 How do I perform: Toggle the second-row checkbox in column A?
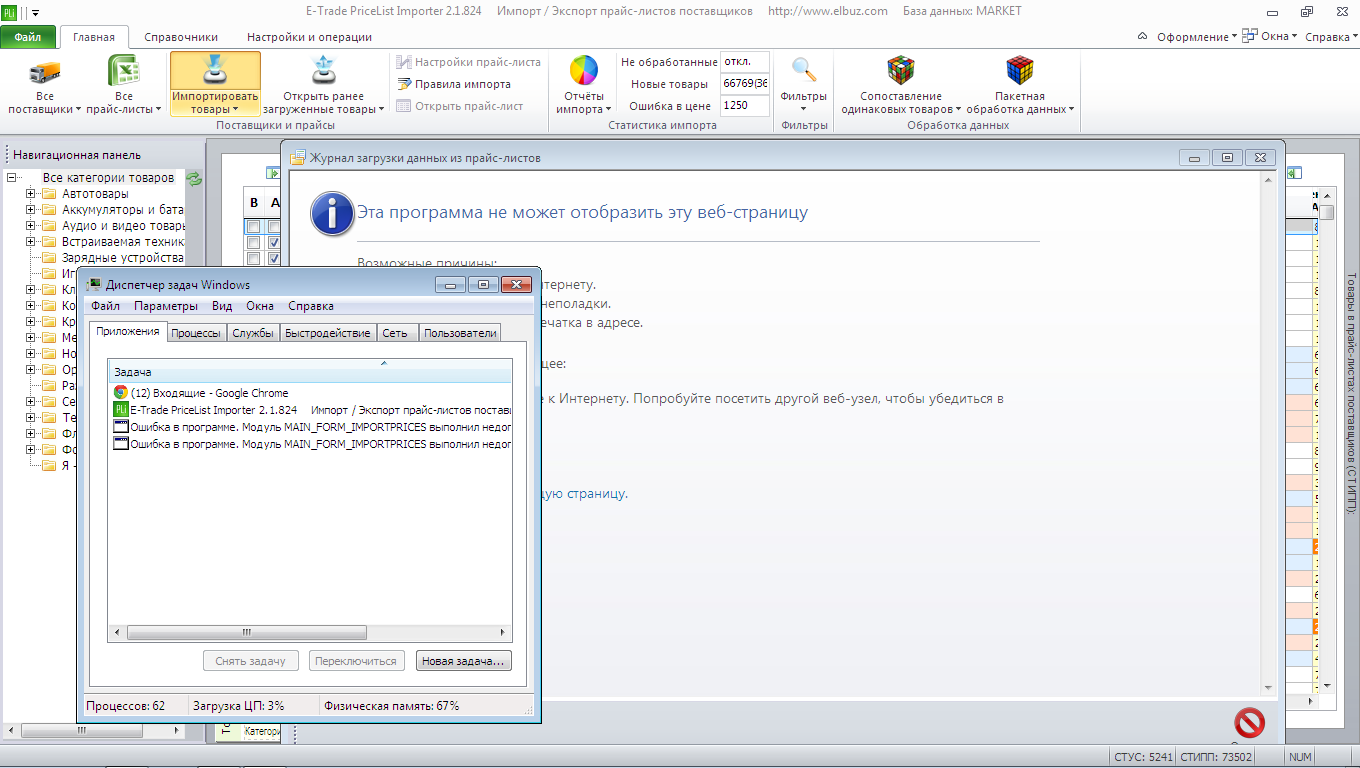click(275, 243)
